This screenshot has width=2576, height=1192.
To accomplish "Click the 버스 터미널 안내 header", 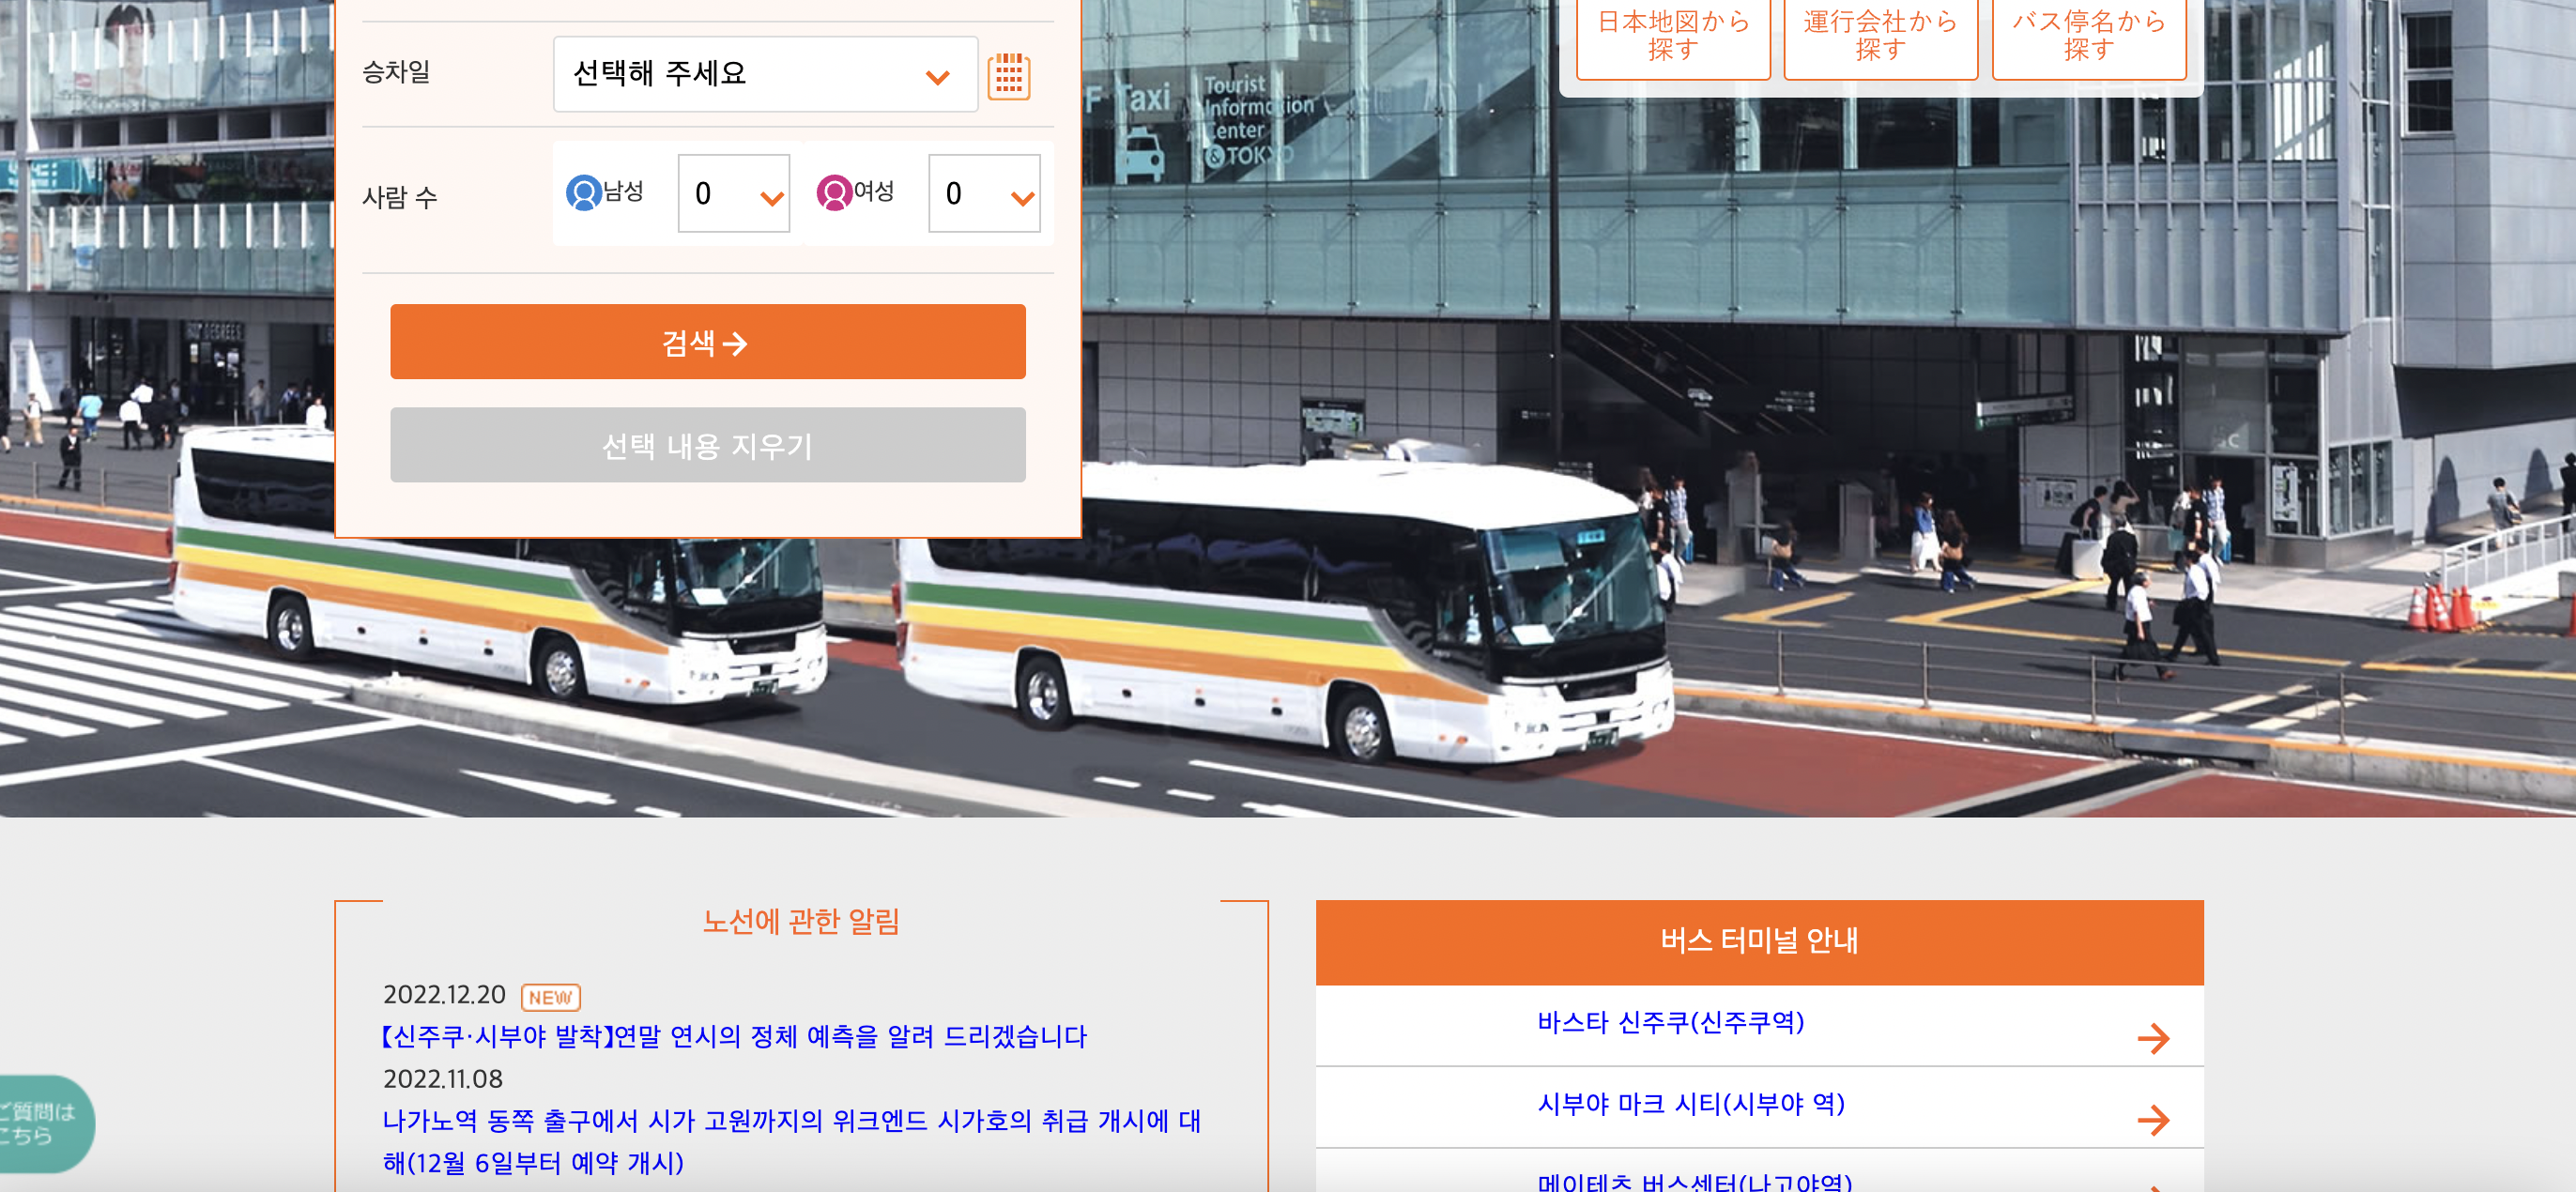I will (x=1759, y=942).
